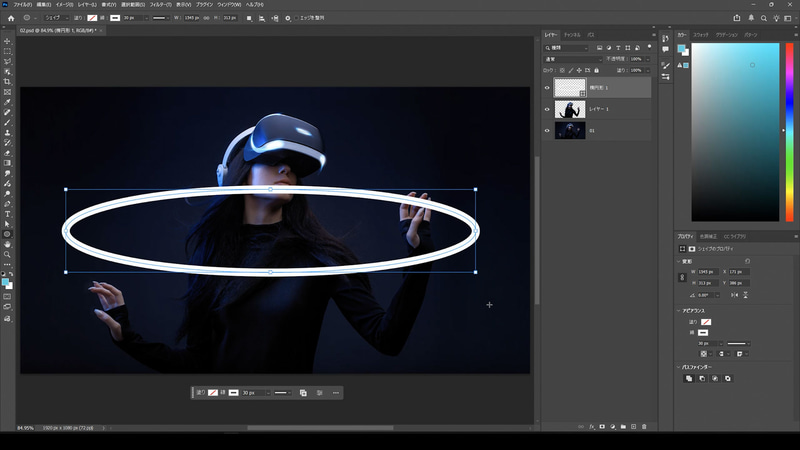Open the blend mode 通常 dropdown
This screenshot has width=800, height=450.
(572, 59)
